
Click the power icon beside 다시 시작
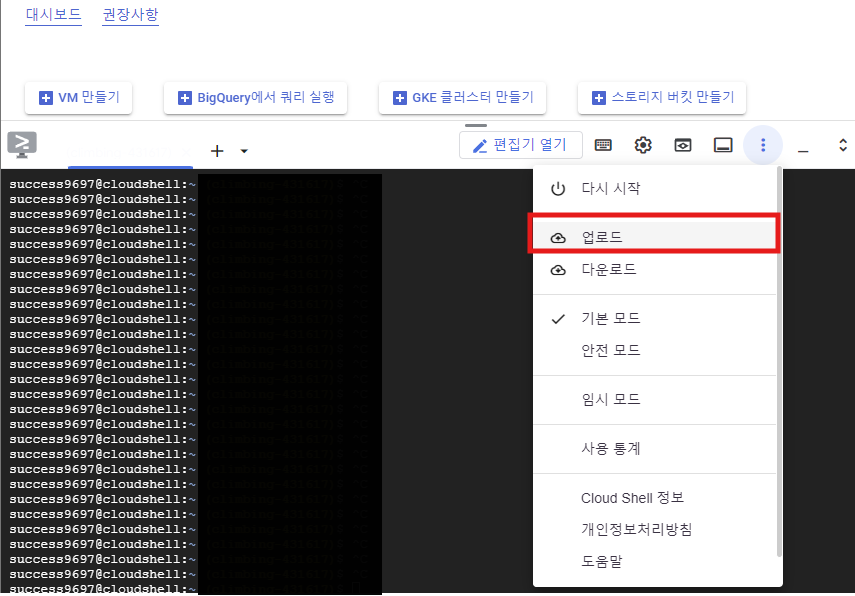click(x=558, y=189)
